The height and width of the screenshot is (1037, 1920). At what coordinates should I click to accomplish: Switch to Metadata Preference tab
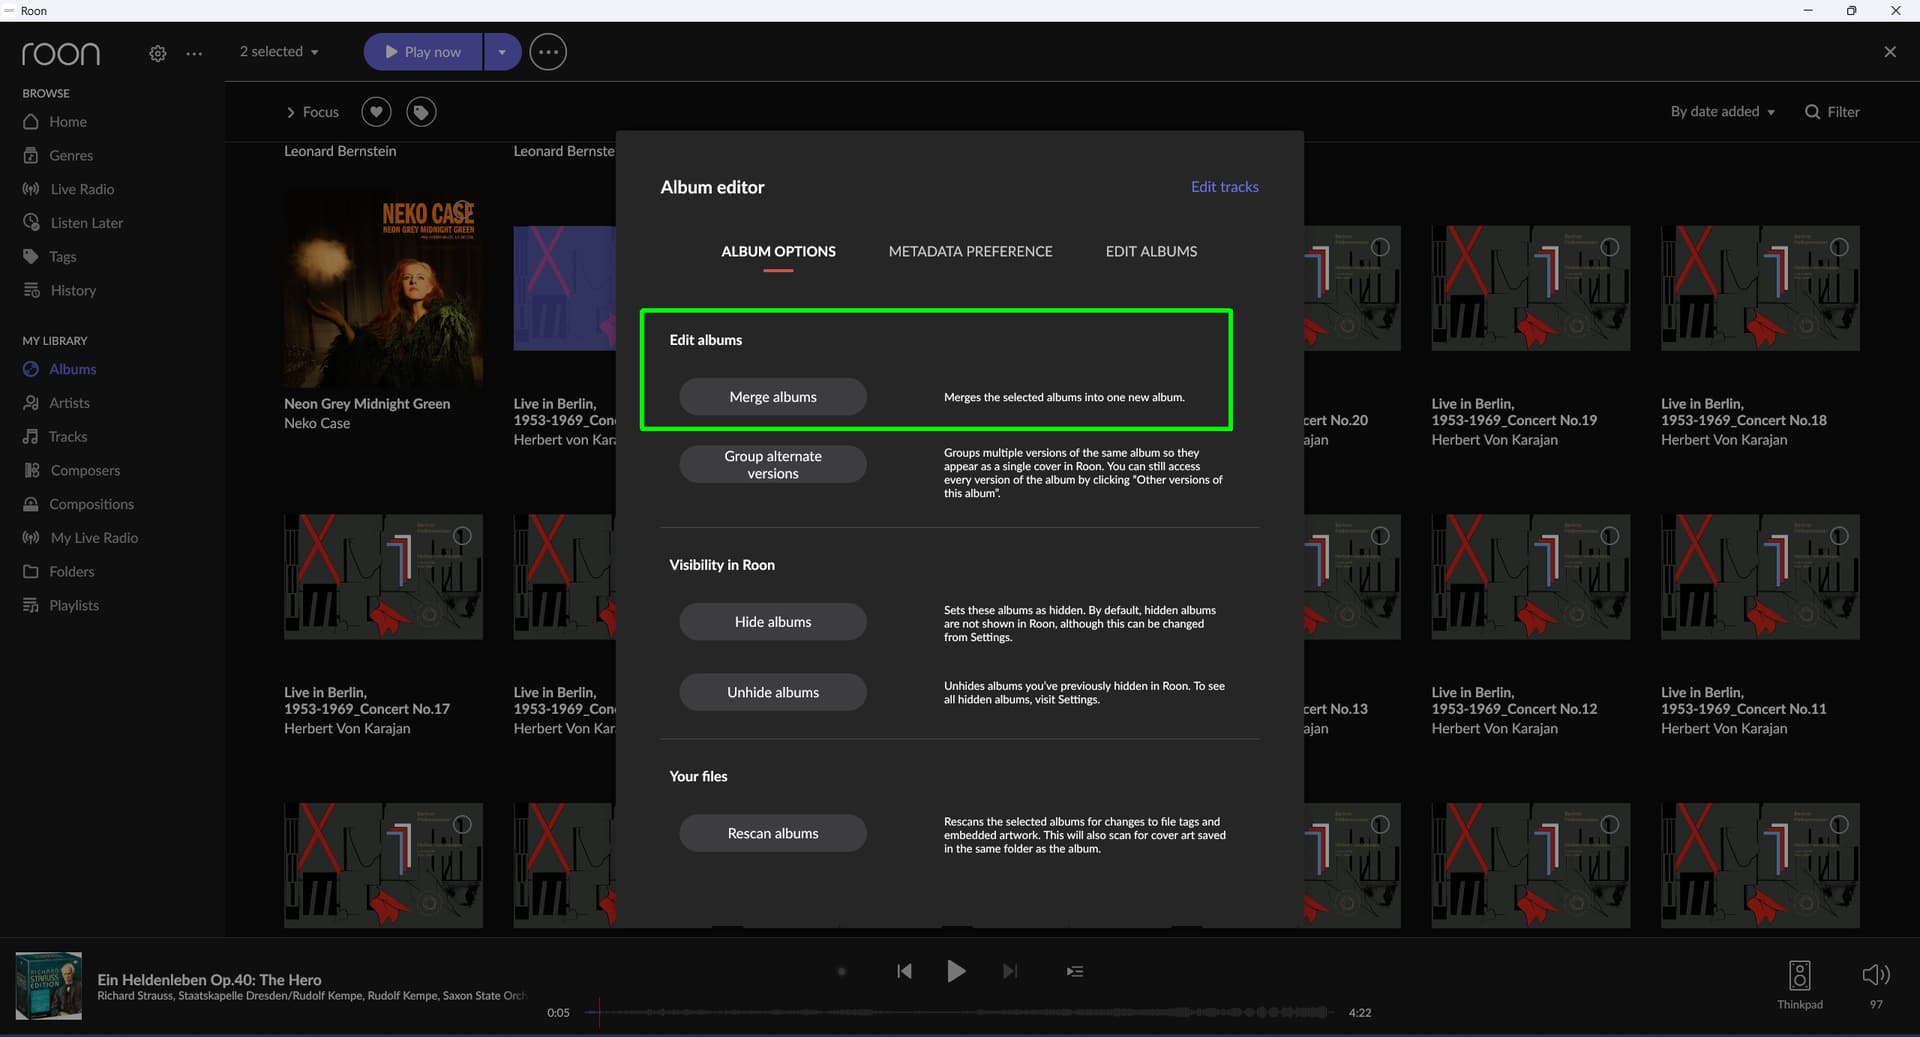coord(970,252)
